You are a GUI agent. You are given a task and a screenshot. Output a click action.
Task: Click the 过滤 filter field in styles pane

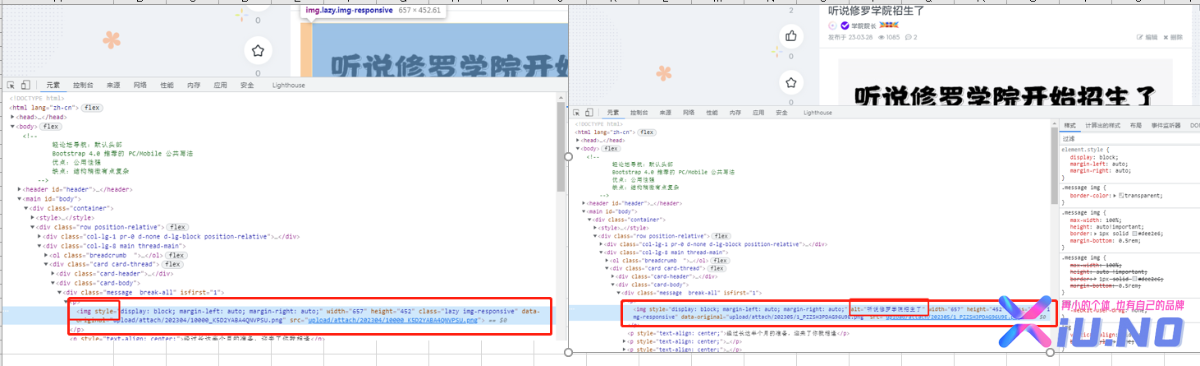click(1130, 138)
